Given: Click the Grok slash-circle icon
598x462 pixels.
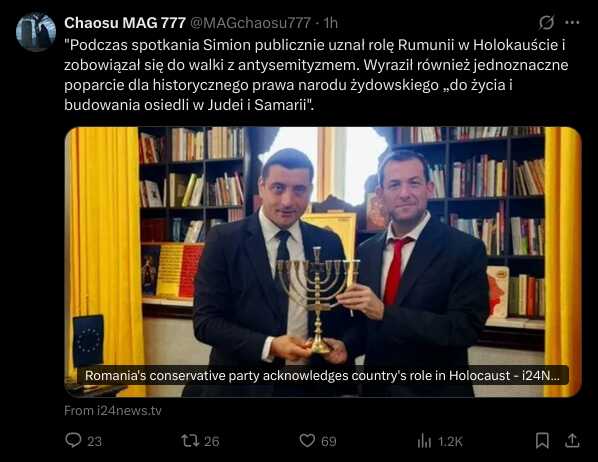Looking at the screenshot, I should click(x=546, y=23).
